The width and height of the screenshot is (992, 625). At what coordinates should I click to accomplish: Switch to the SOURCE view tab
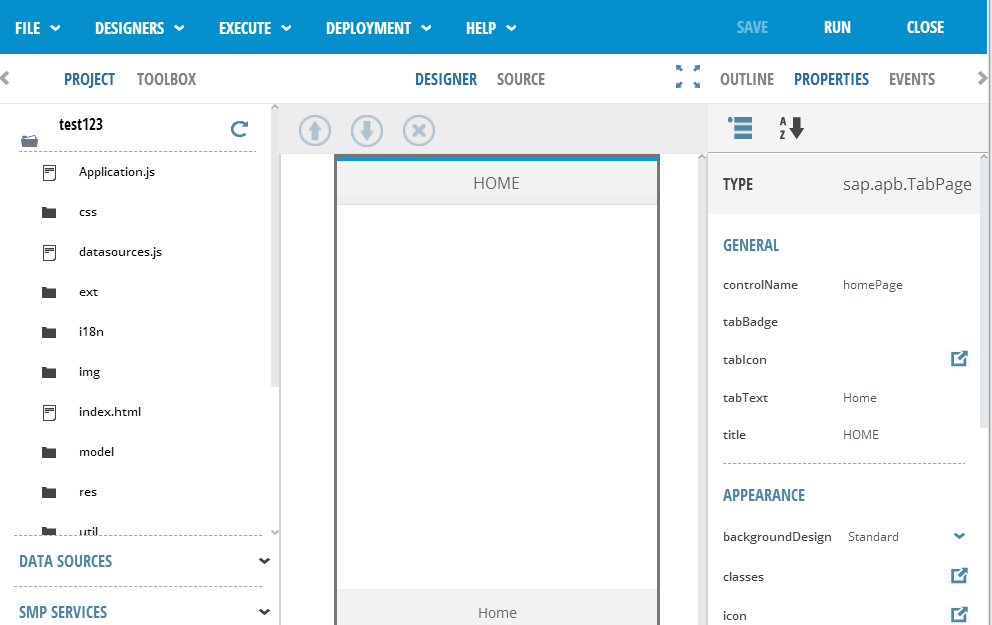tap(521, 79)
